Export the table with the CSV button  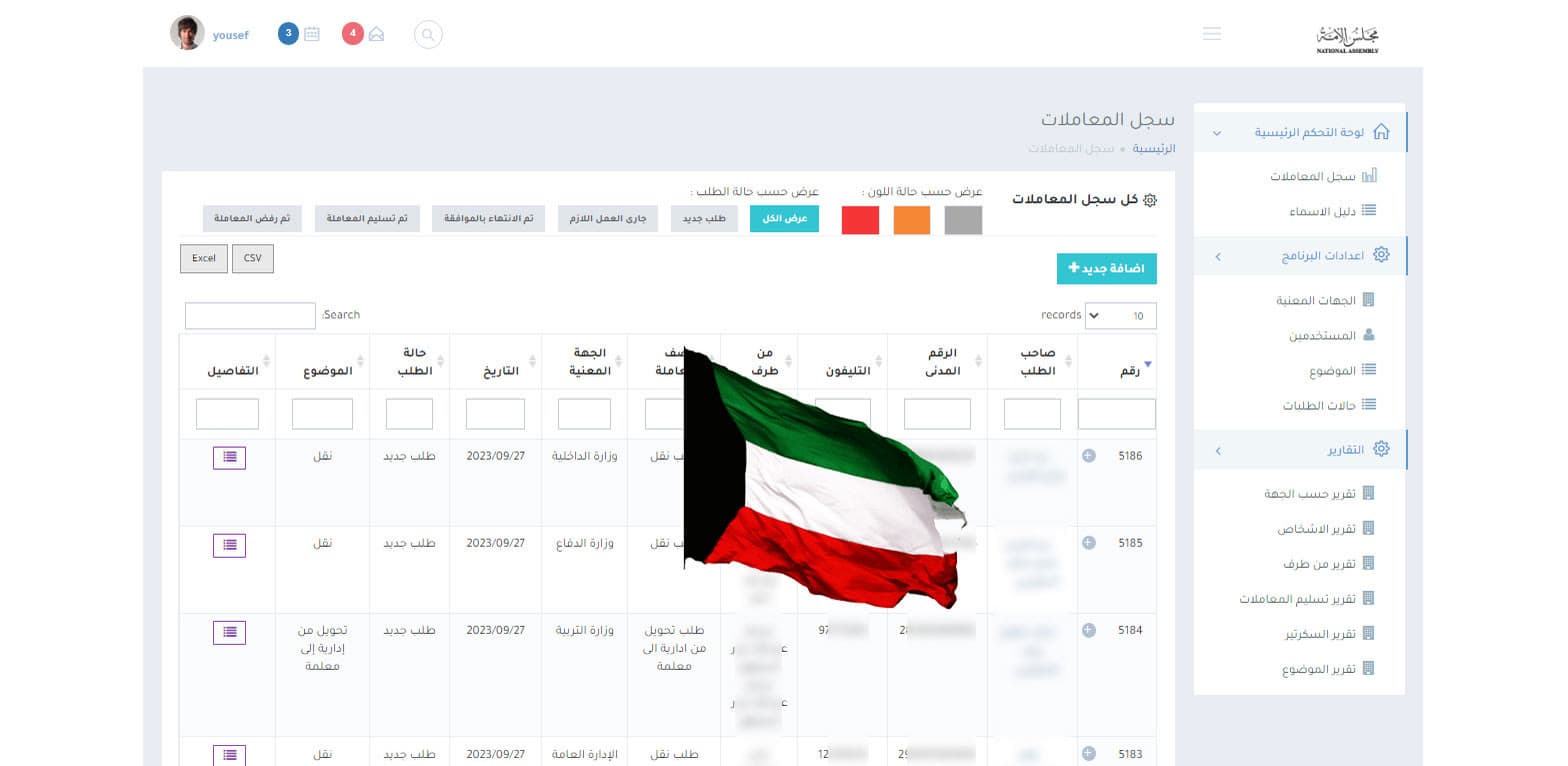point(253,258)
